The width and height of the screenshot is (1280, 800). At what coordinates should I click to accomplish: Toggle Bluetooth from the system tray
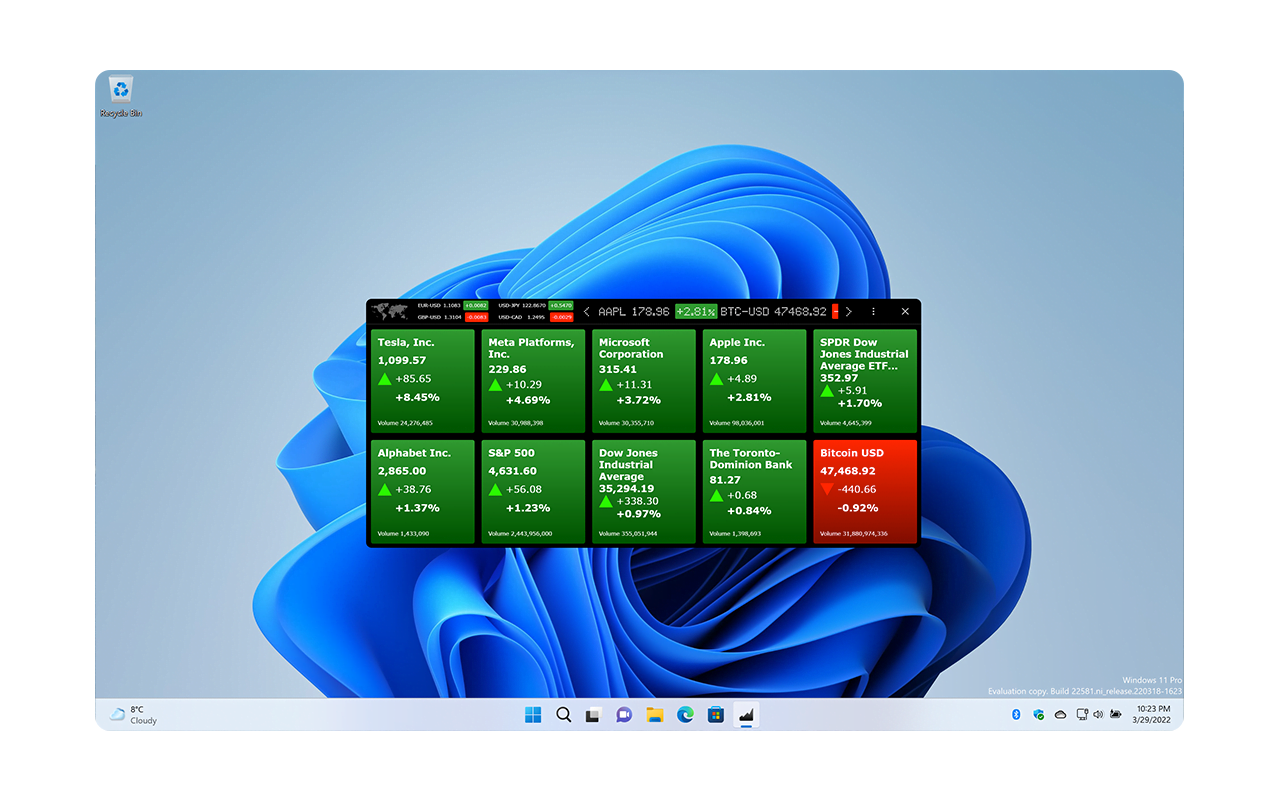tap(1016, 714)
